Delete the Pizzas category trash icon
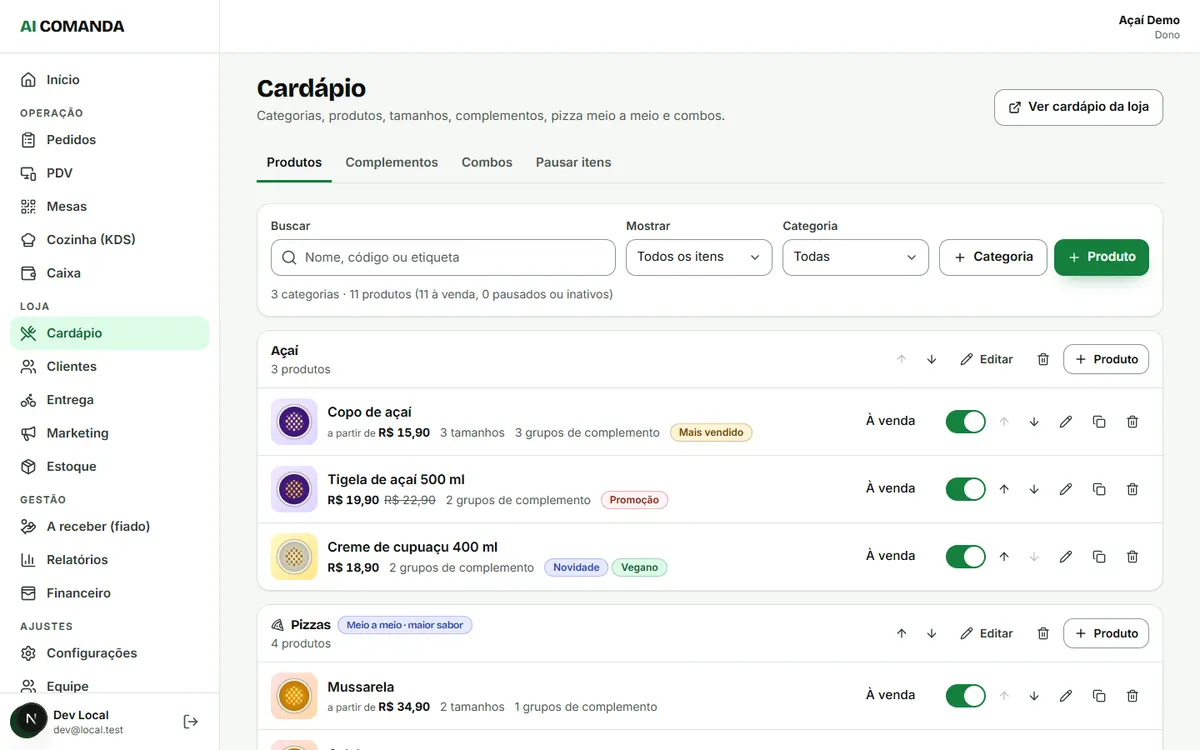 [1043, 633]
